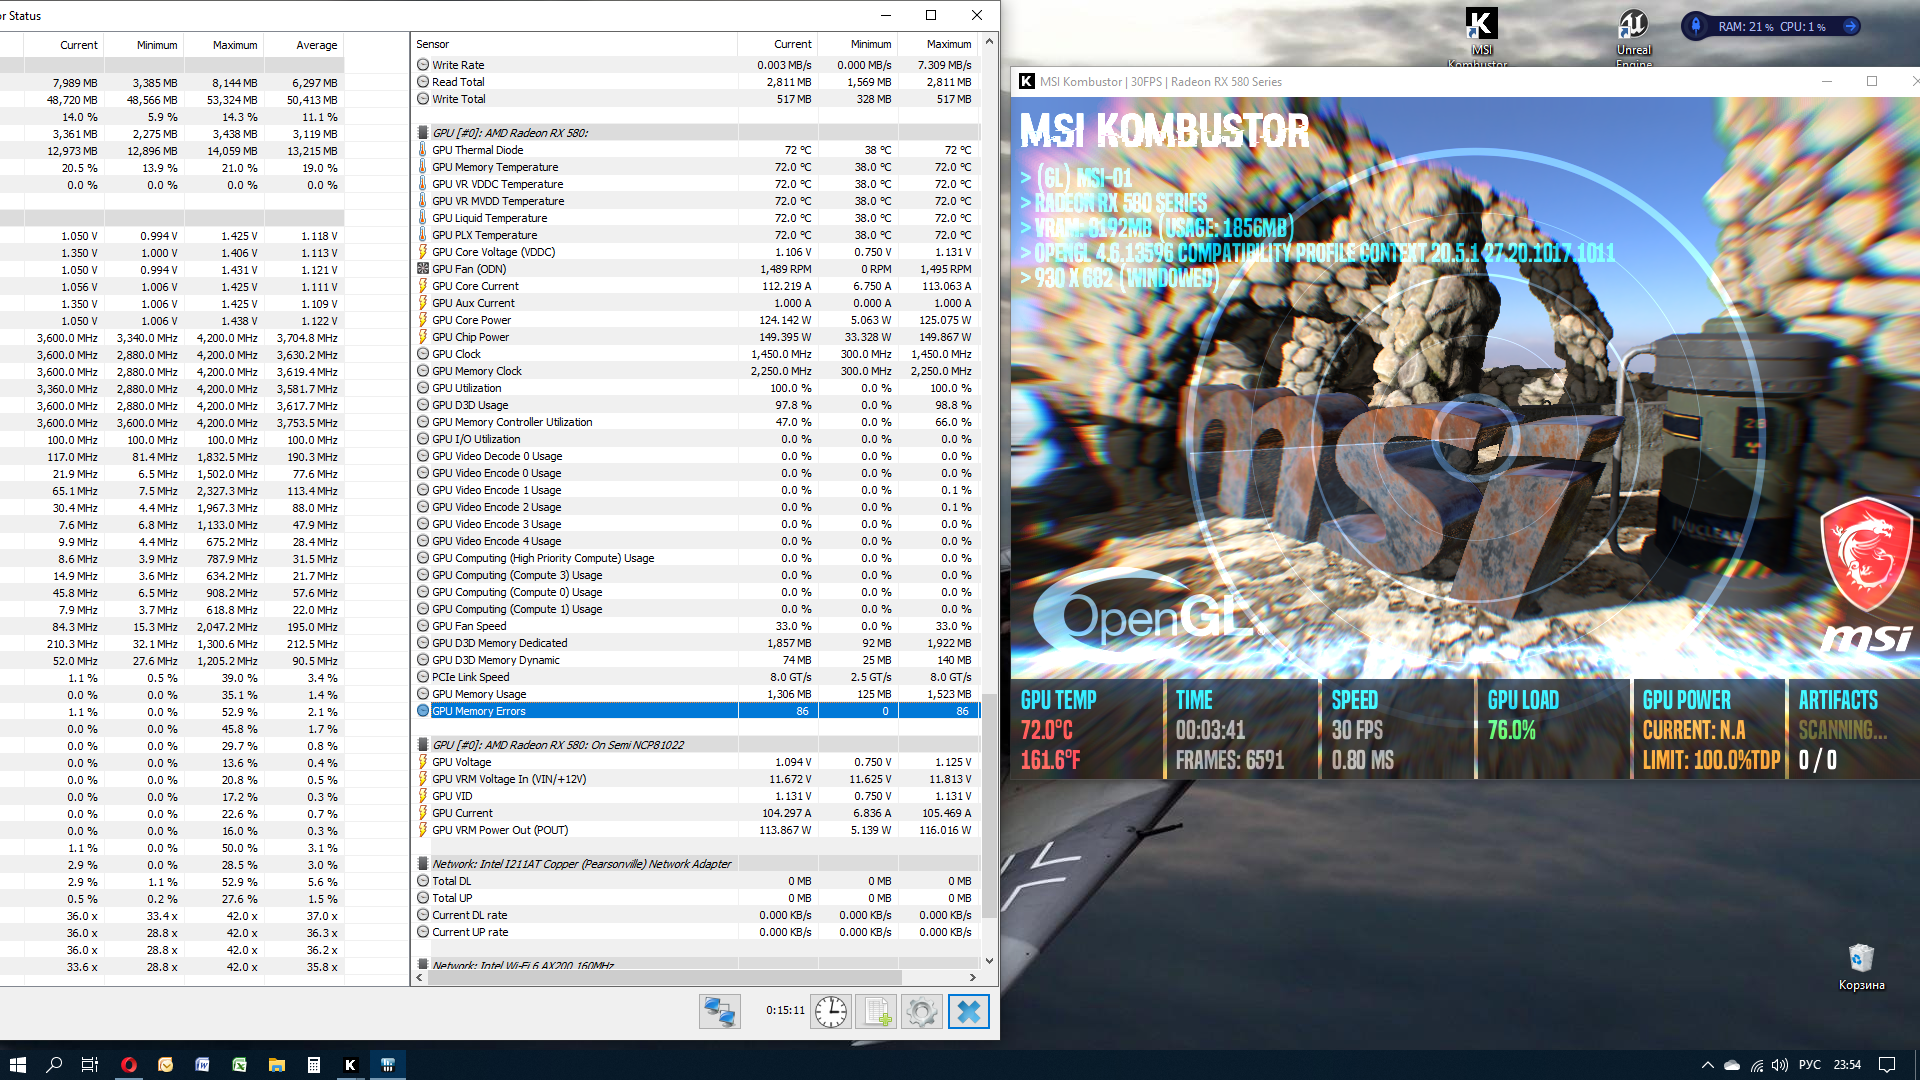Select the GPU Core Power row
The width and height of the screenshot is (1920, 1080).
(x=471, y=320)
